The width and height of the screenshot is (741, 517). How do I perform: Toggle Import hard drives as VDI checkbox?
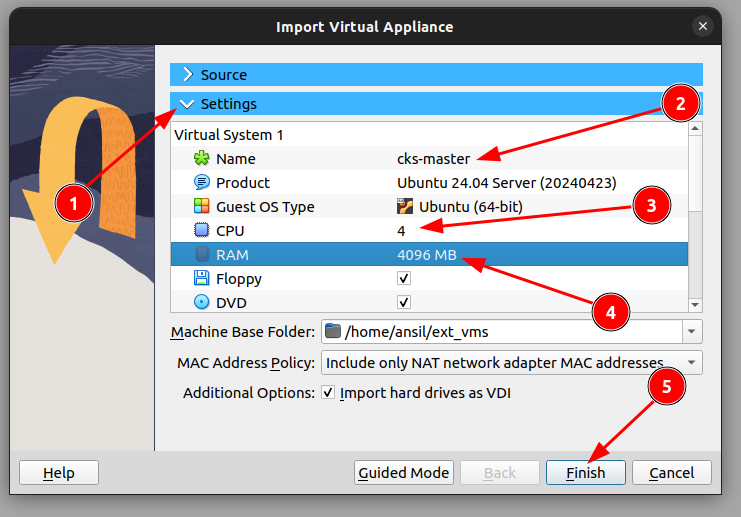[328, 393]
